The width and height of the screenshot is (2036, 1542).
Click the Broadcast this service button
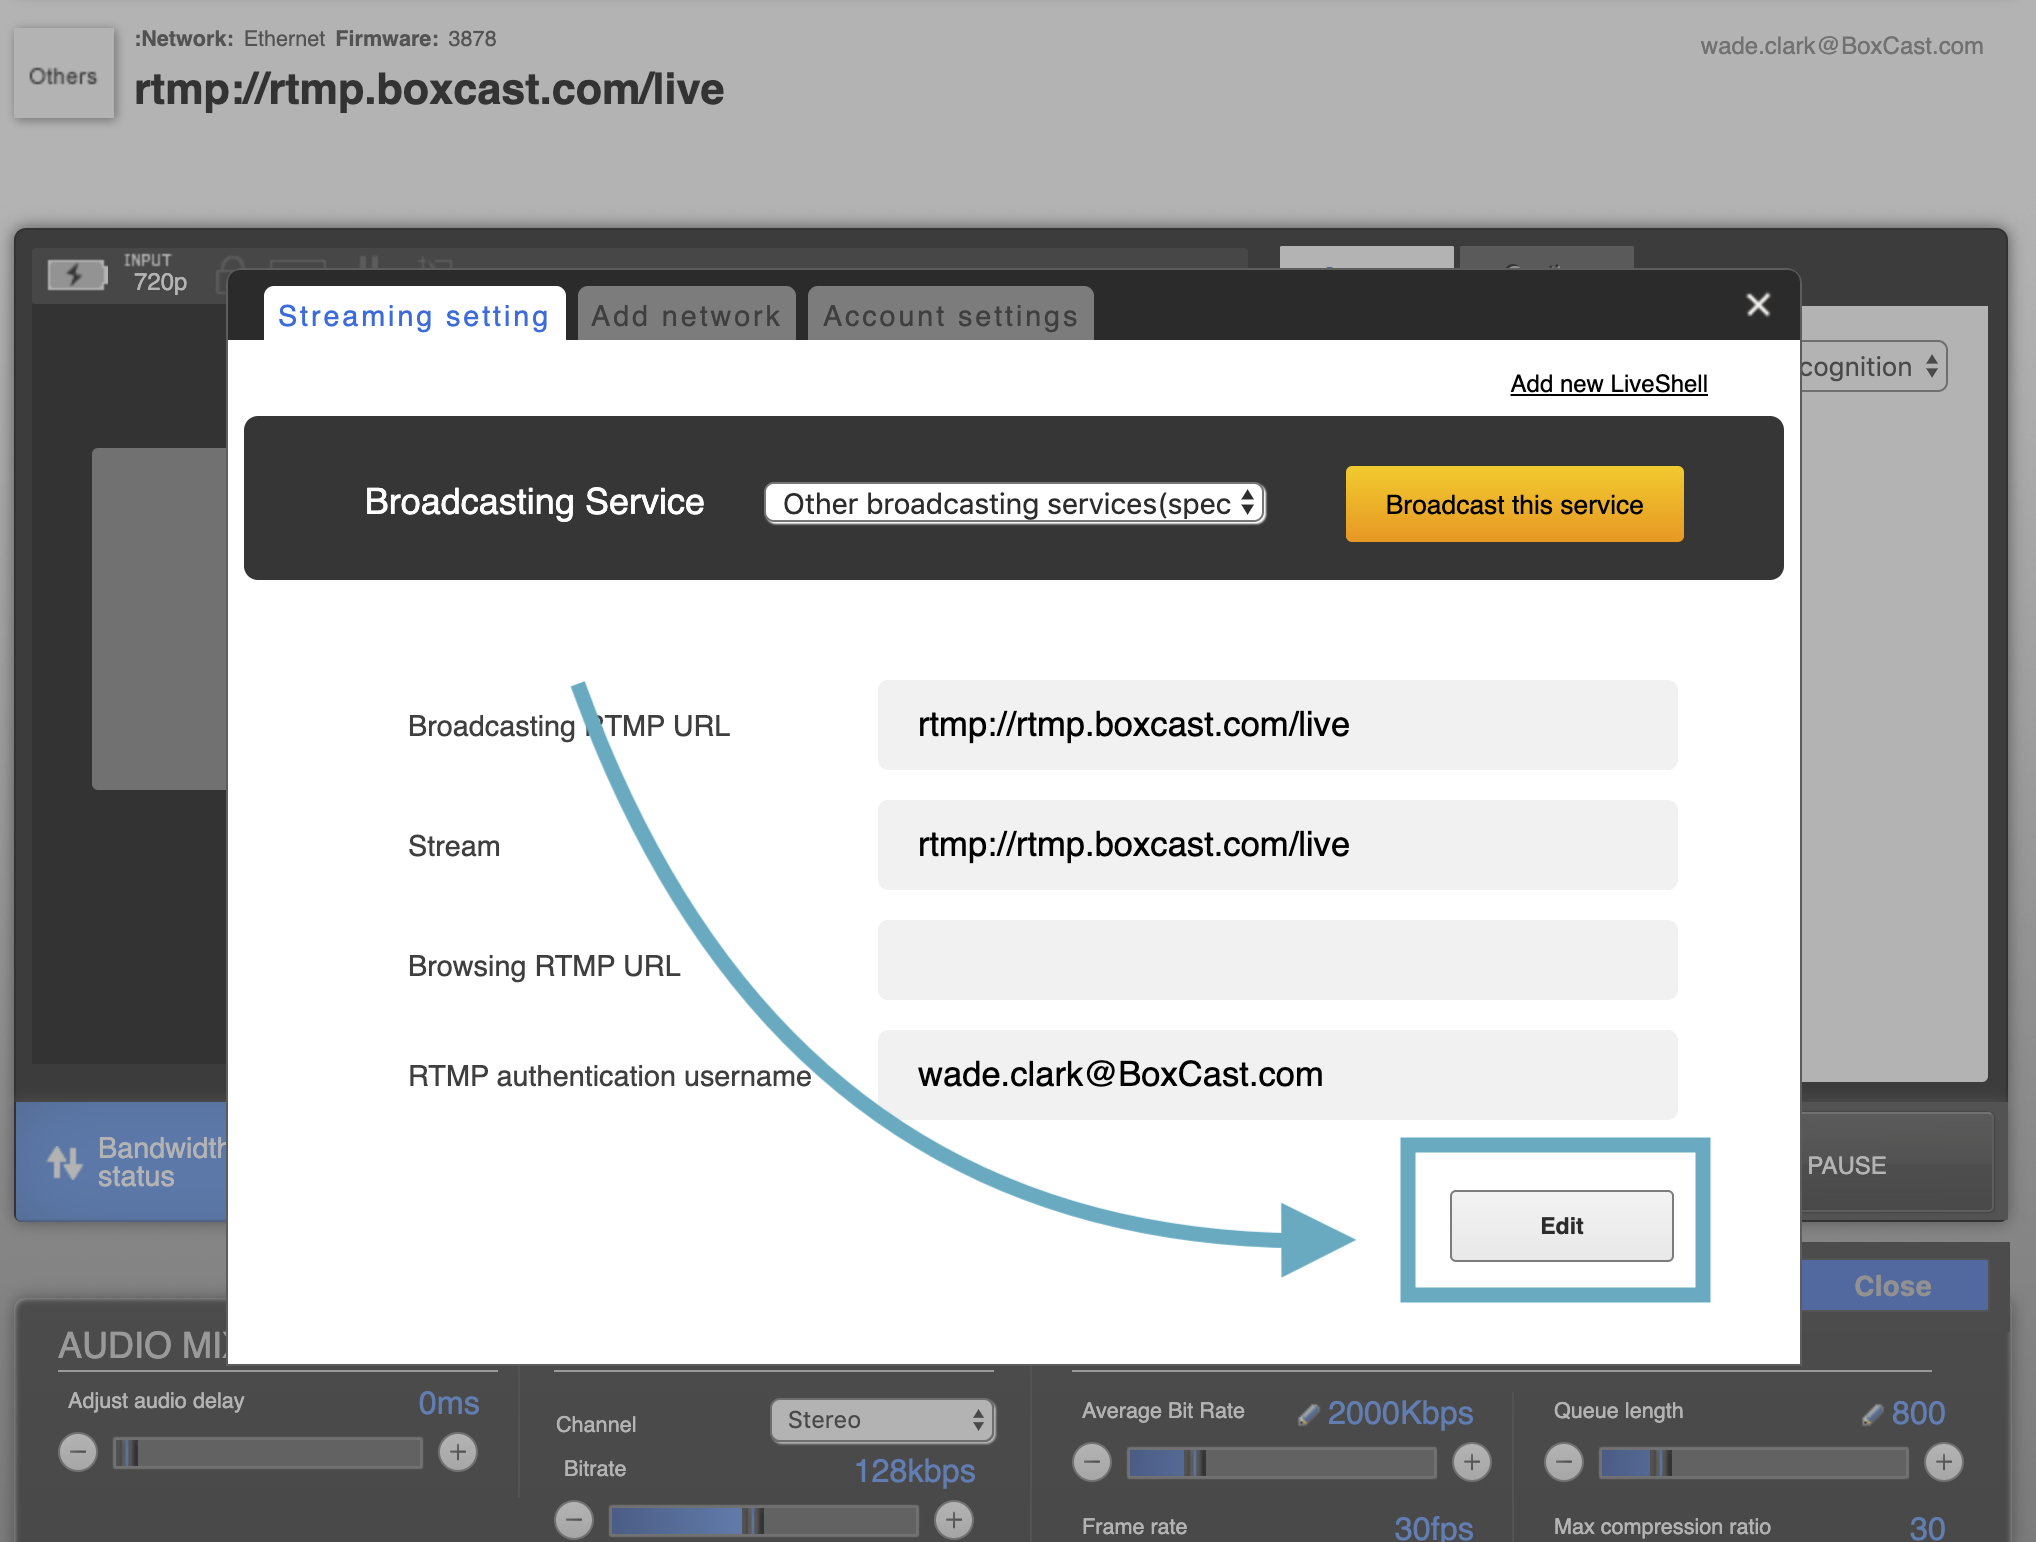(1514, 505)
